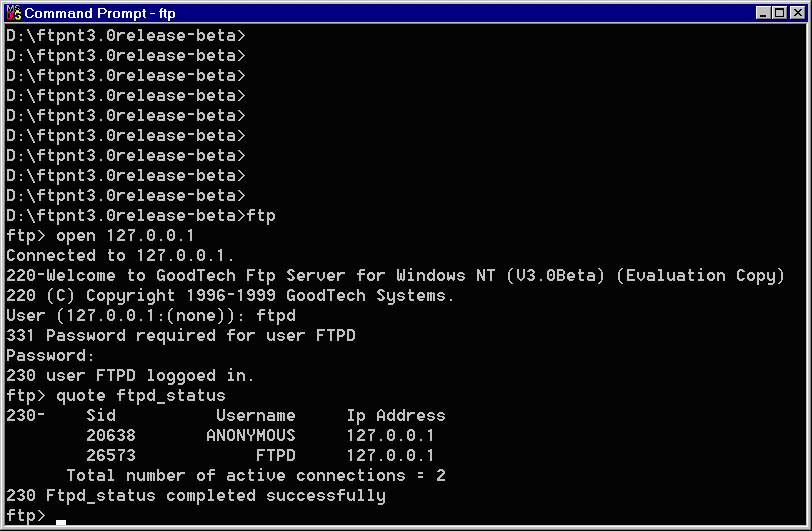Click Sid number 26573
This screenshot has width=812, height=531.
pos(111,456)
